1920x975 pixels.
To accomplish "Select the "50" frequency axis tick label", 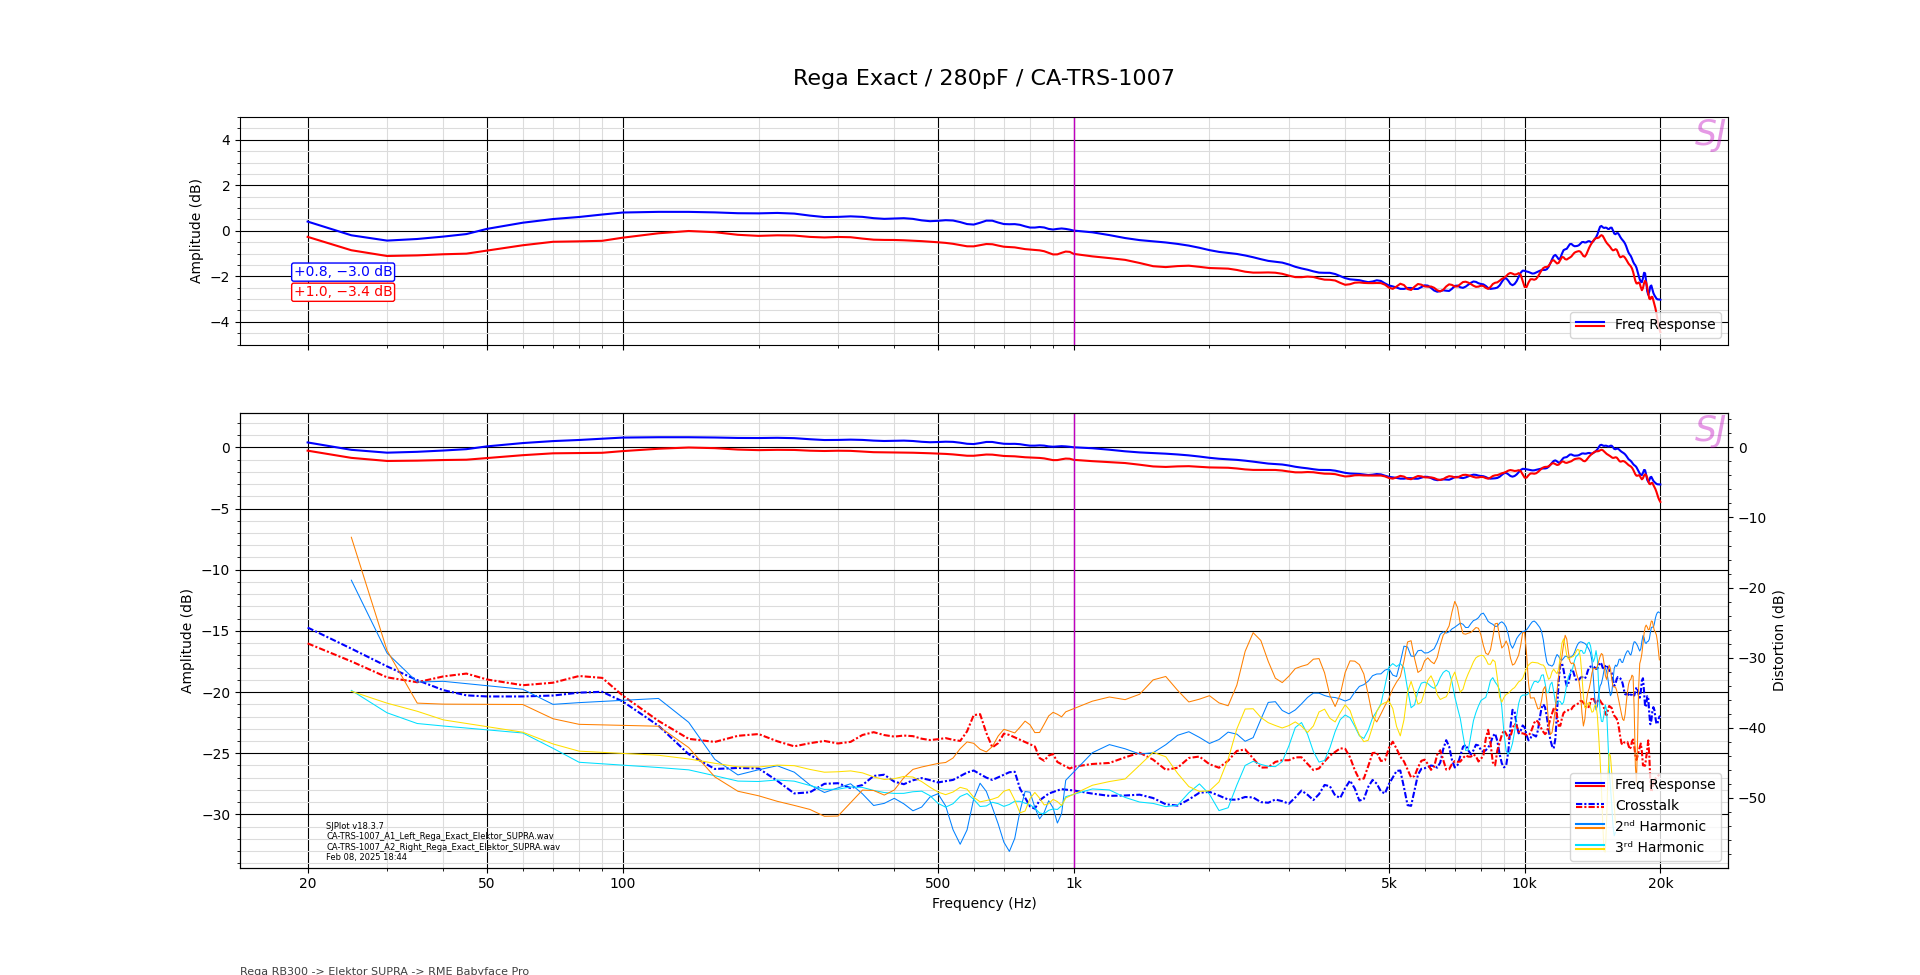I will pos(487,883).
